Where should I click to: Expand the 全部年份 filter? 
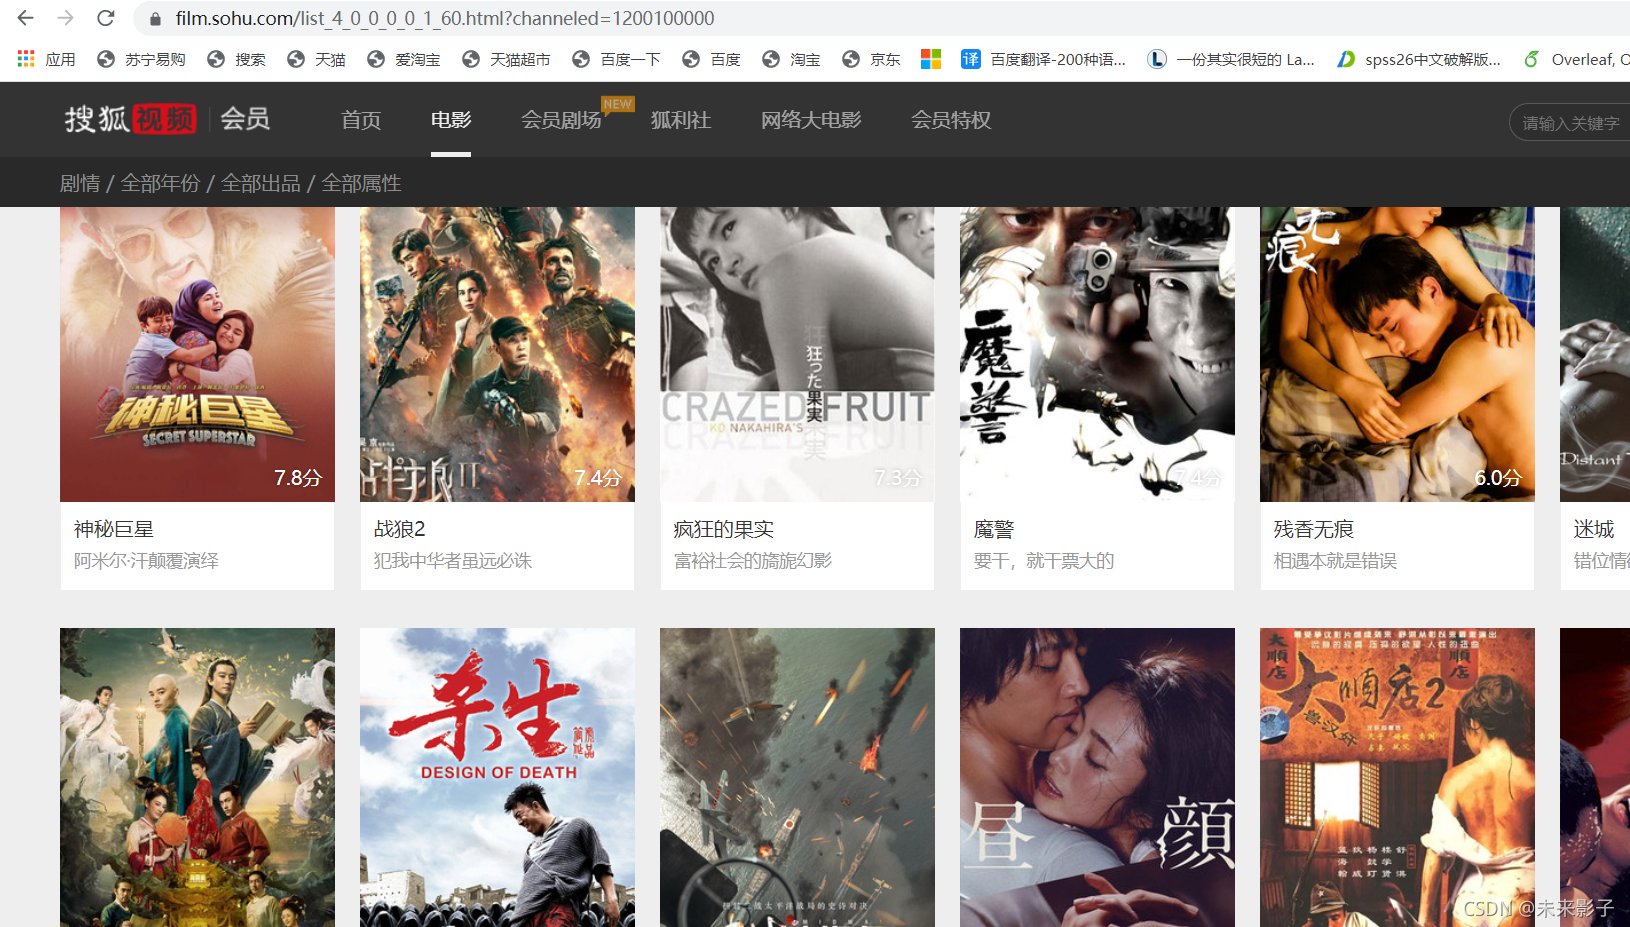(160, 183)
